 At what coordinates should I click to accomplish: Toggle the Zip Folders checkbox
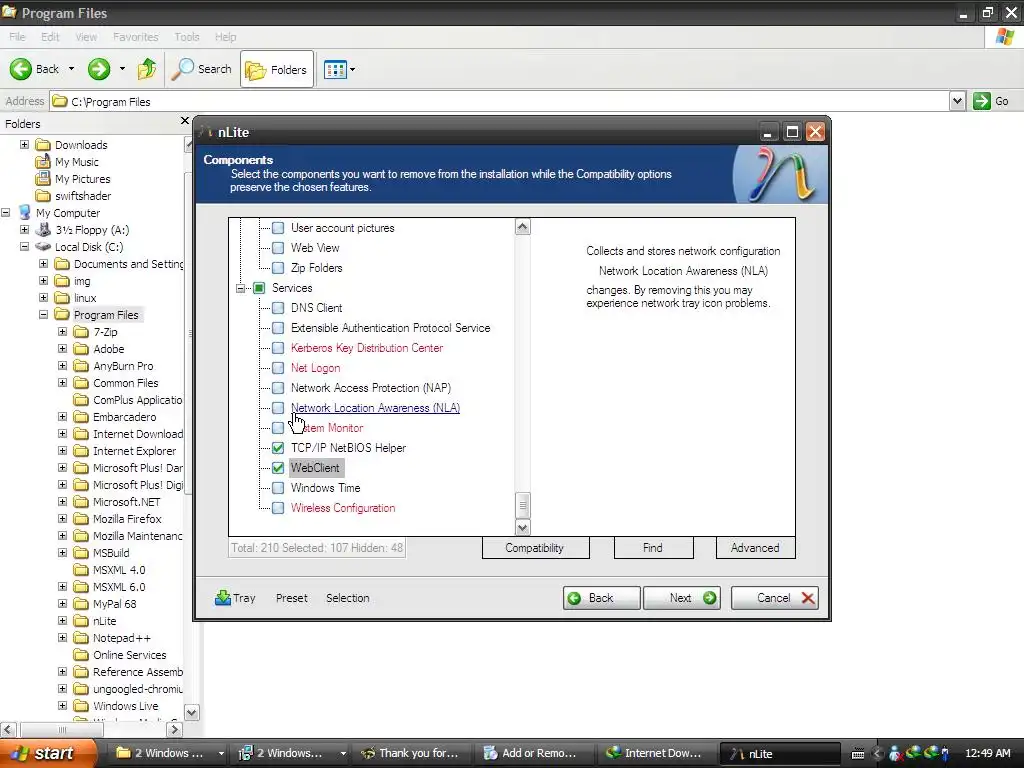(x=278, y=268)
